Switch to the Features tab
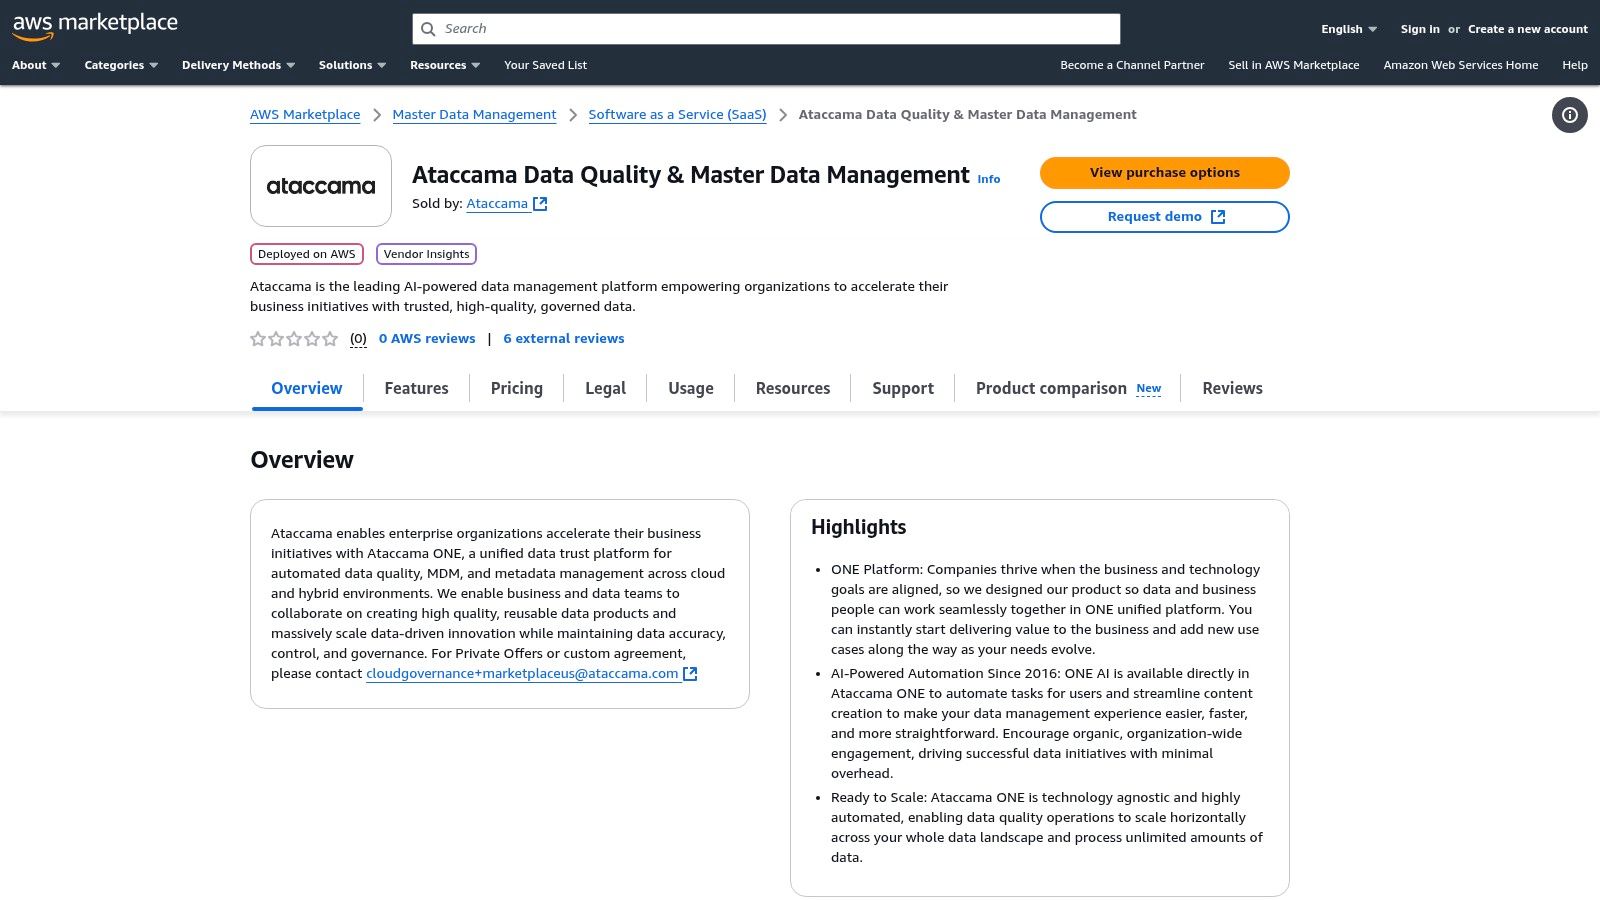The image size is (1600, 900). [x=416, y=389]
